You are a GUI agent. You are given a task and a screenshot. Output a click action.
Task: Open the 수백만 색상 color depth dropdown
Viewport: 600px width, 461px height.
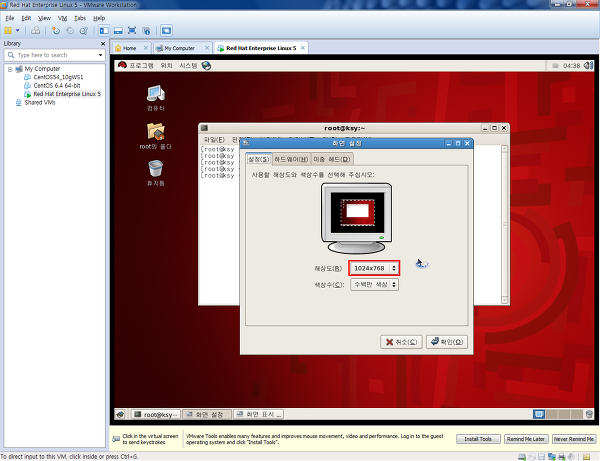tap(374, 285)
